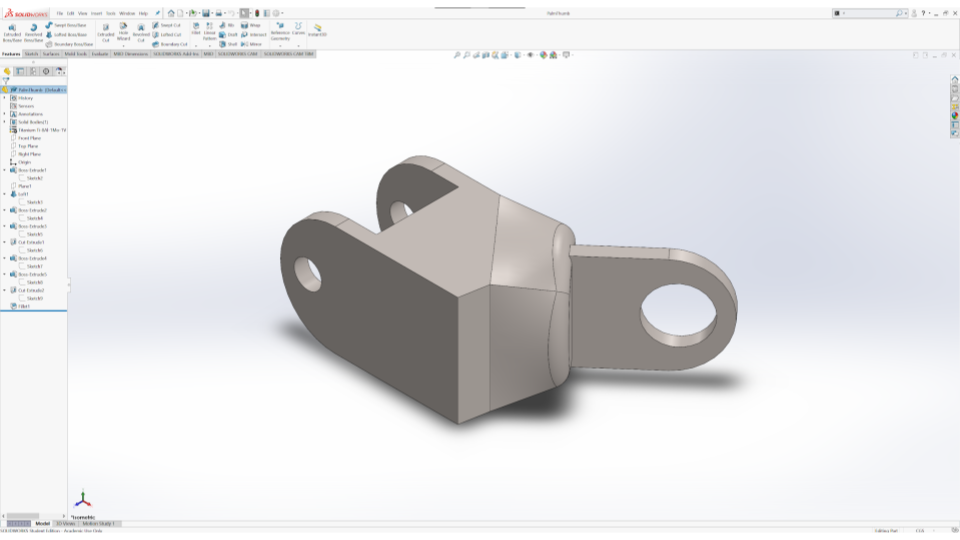Select the Fillet tool in ribbon

[196, 32]
